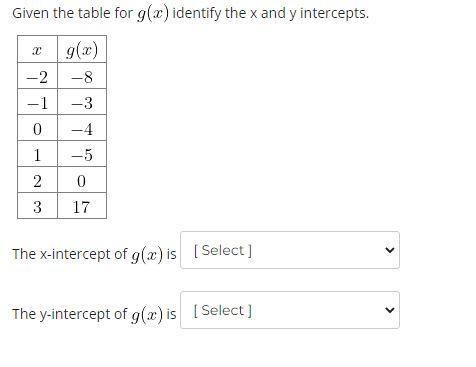Open the y-intercept Select dropdown

(290, 310)
